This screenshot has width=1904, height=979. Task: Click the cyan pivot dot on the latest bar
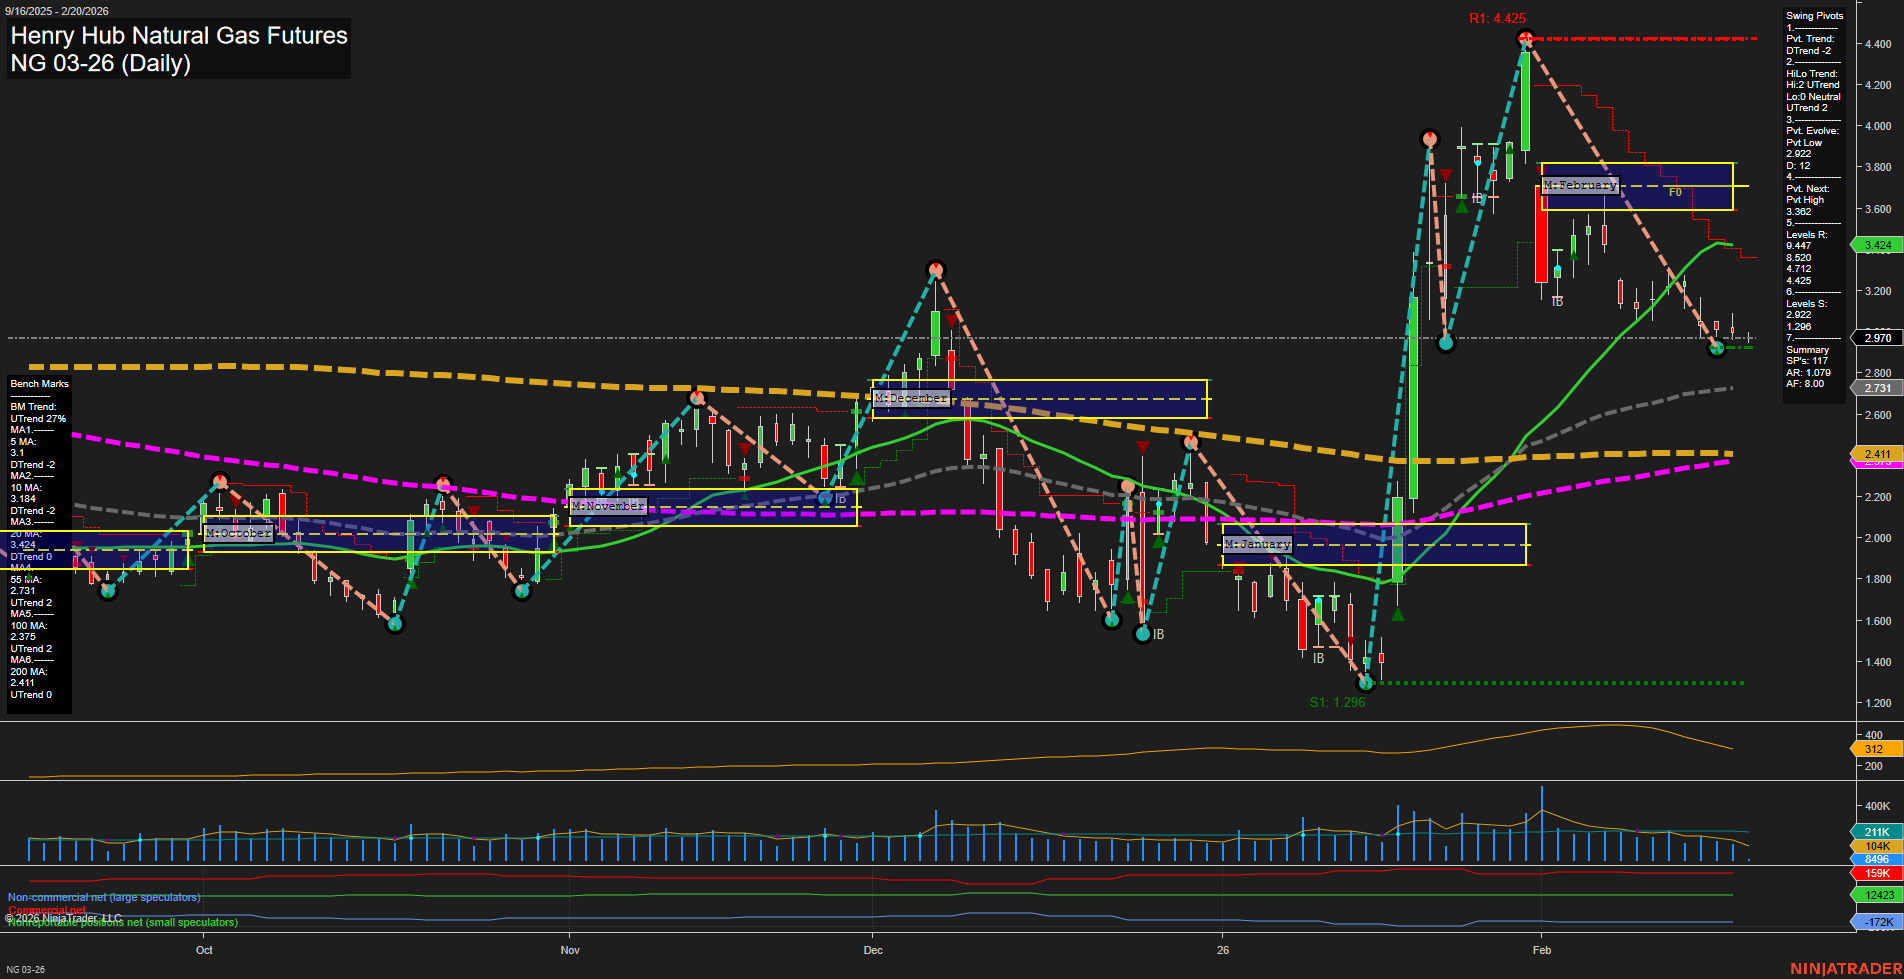click(1715, 349)
